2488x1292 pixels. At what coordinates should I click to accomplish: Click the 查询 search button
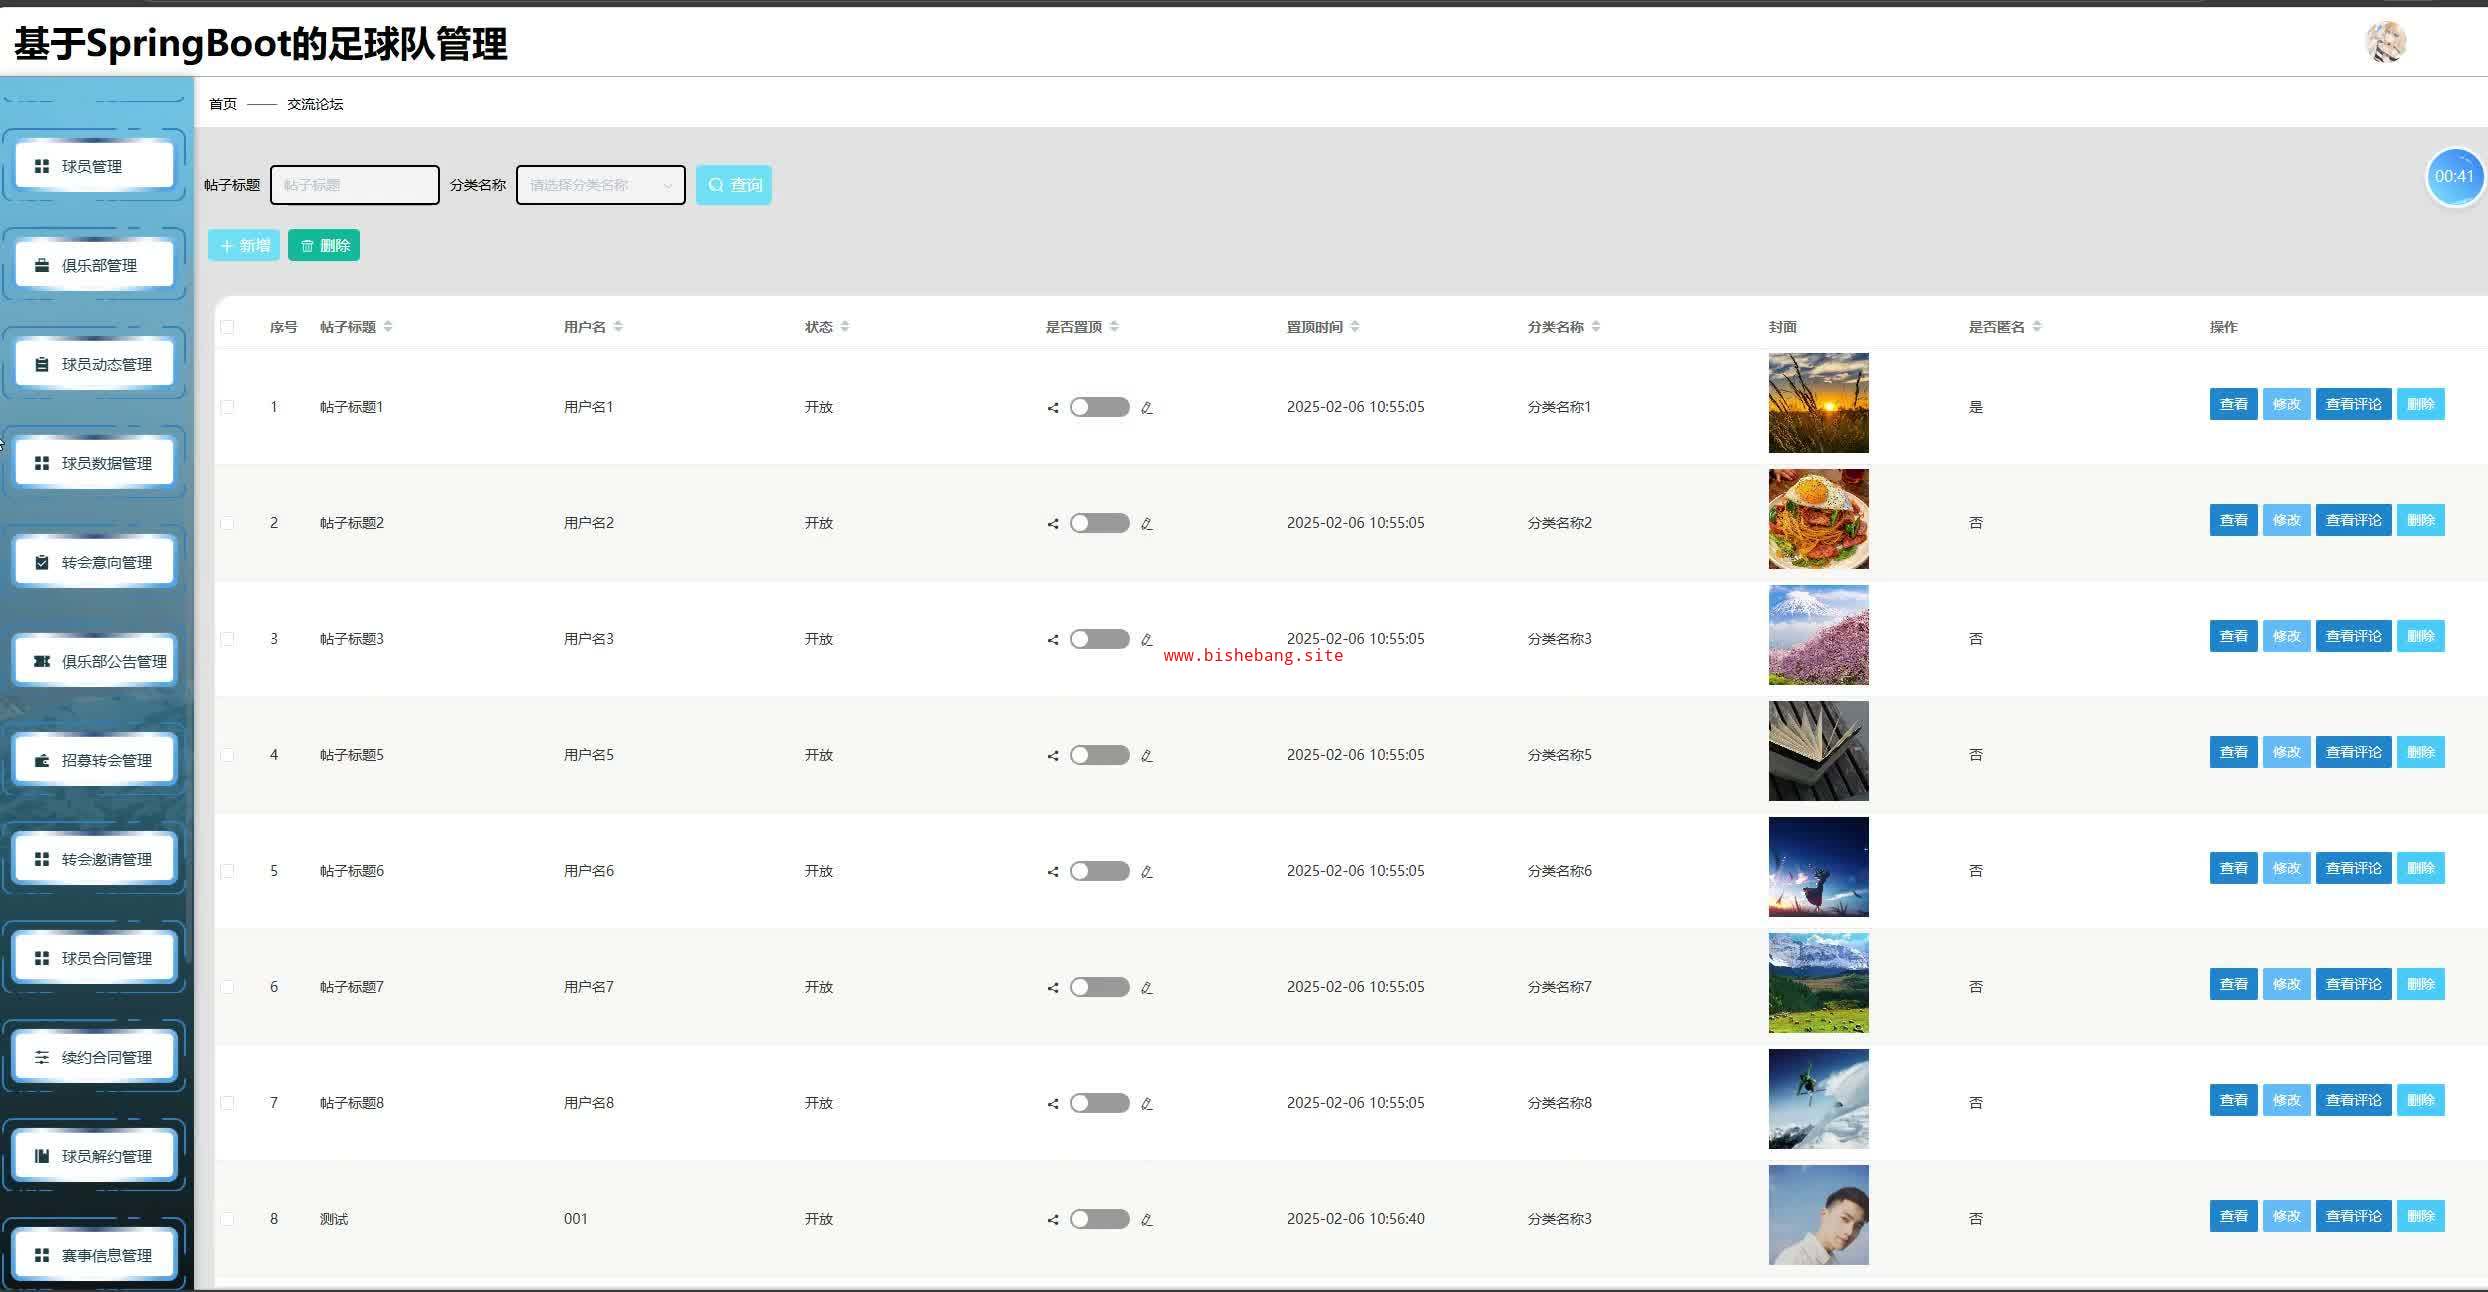click(734, 185)
